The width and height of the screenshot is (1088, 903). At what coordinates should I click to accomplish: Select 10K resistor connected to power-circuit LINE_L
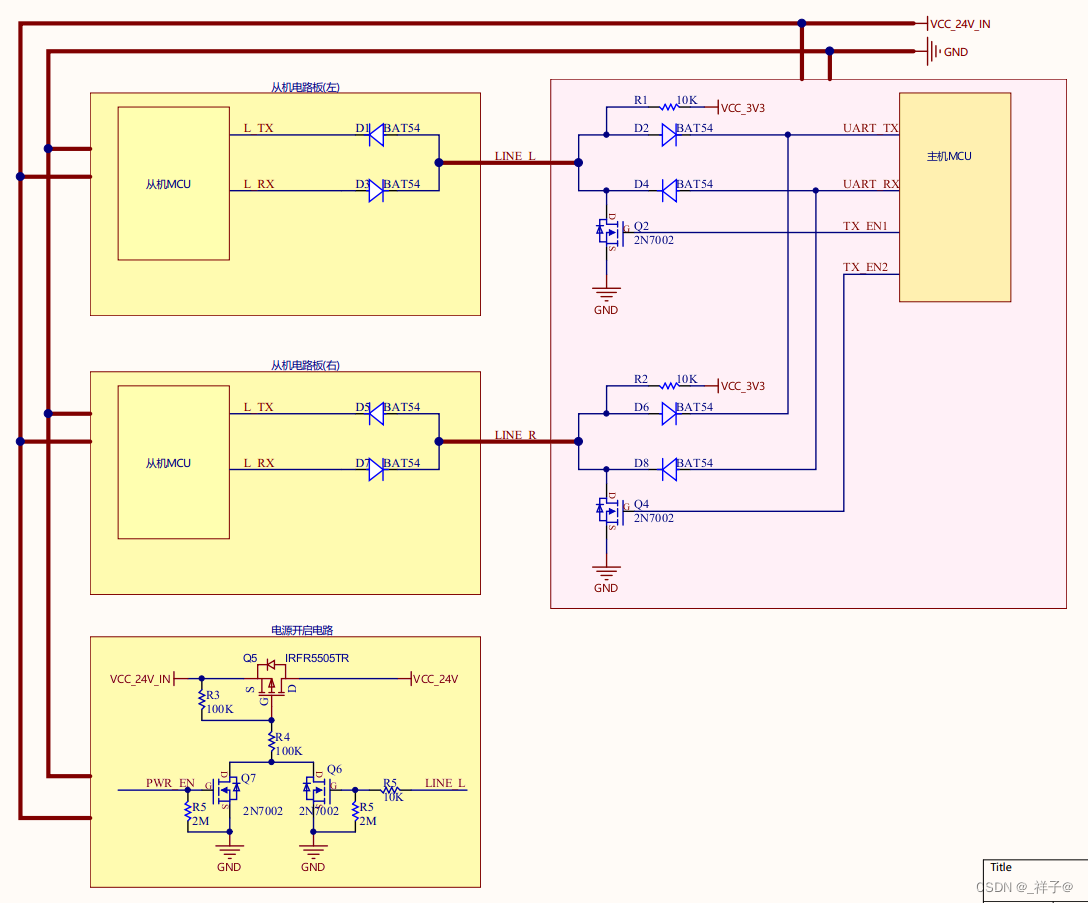point(391,790)
